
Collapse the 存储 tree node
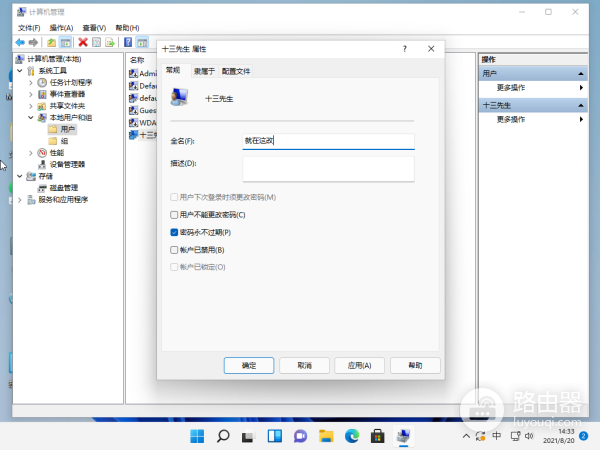coord(20,176)
